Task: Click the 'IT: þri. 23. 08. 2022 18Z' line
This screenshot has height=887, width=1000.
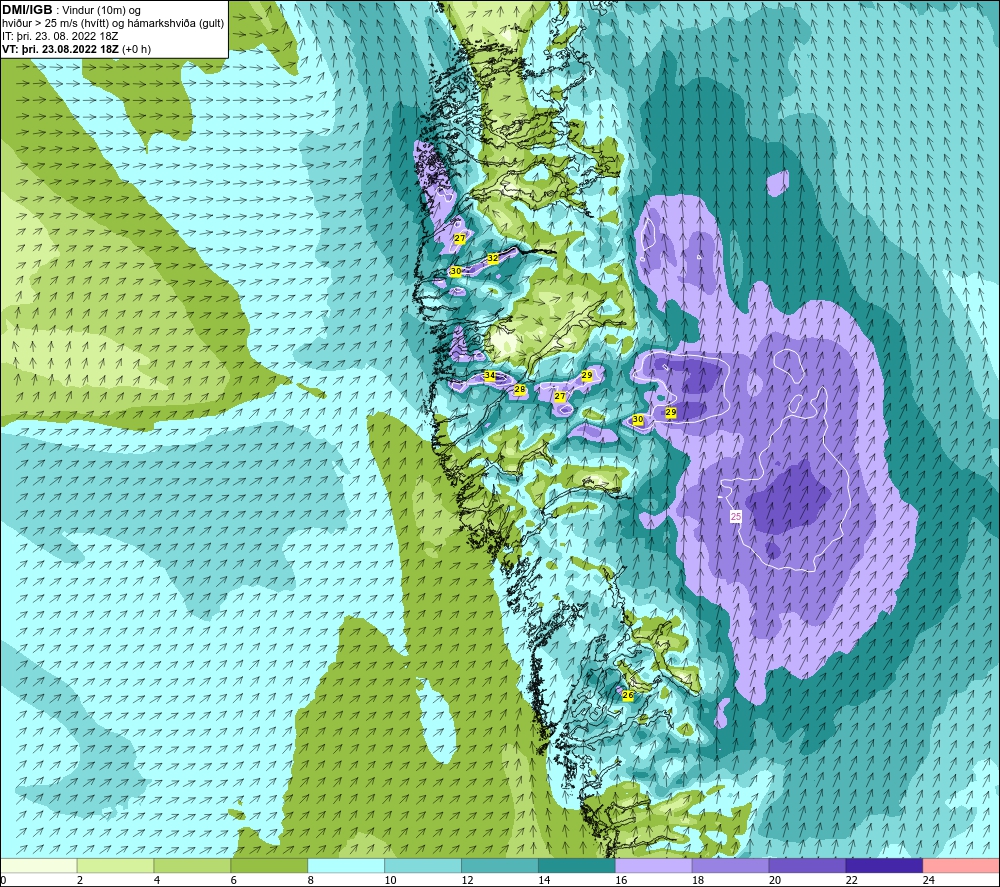Action: click(x=60, y=36)
